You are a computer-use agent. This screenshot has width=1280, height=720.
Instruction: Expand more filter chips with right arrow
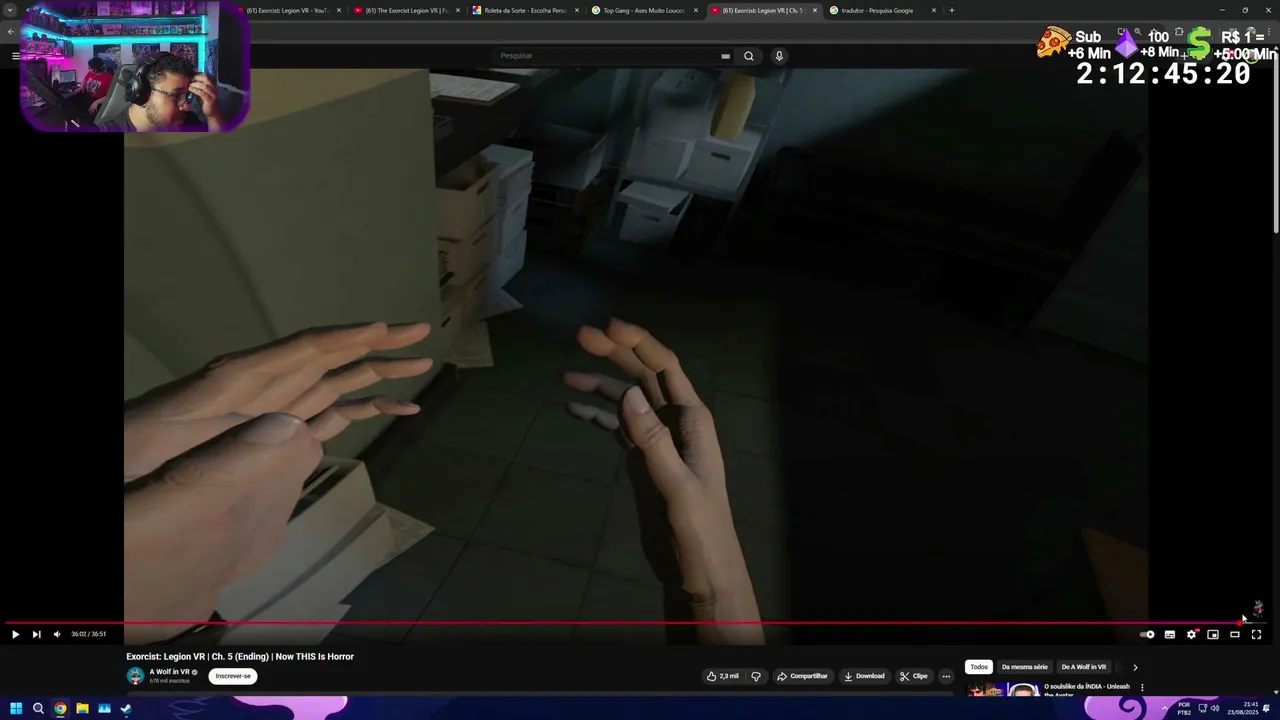click(1135, 667)
